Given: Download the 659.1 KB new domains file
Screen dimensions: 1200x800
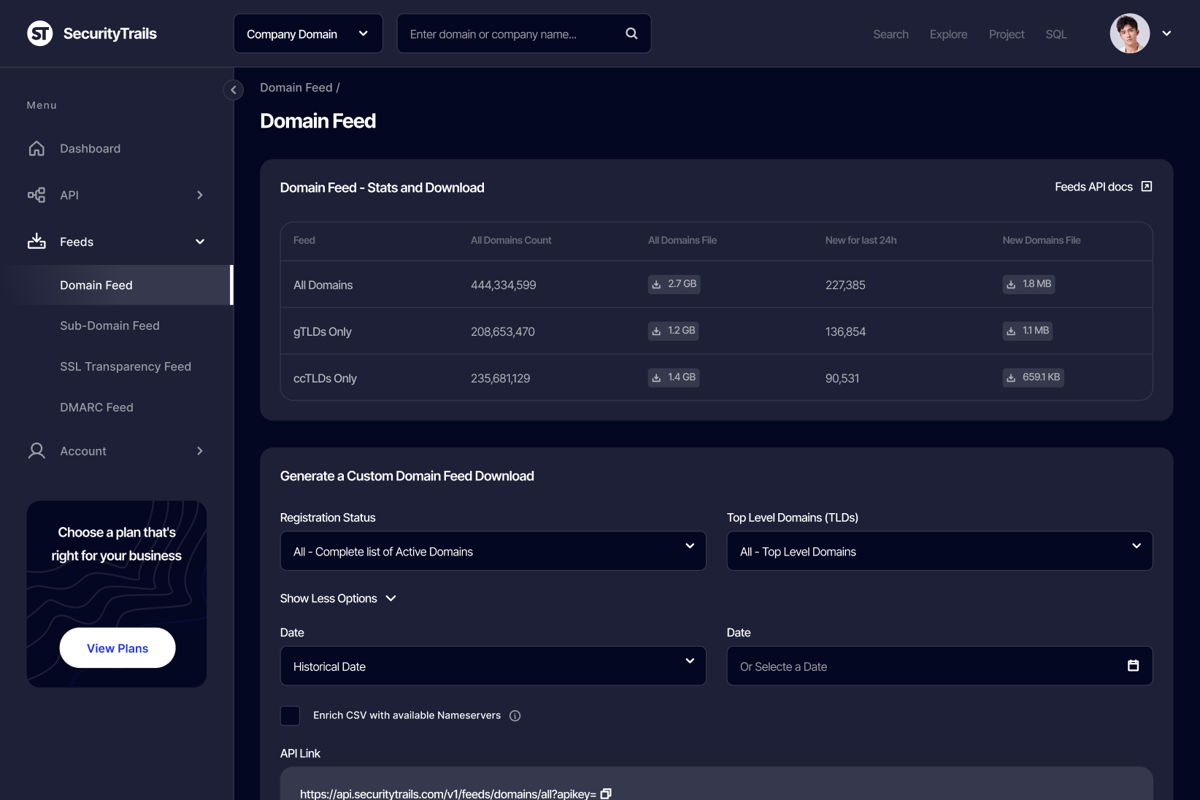Looking at the screenshot, I should (1033, 377).
